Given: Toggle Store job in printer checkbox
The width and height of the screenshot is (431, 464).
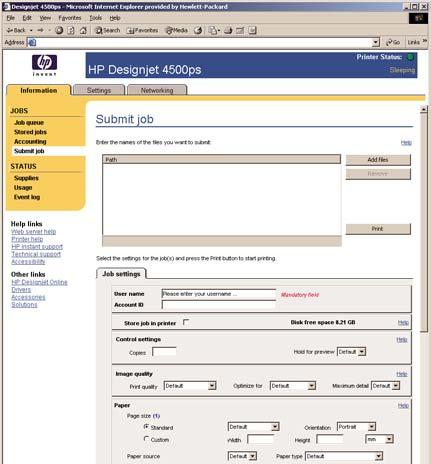Looking at the screenshot, I should (186, 322).
